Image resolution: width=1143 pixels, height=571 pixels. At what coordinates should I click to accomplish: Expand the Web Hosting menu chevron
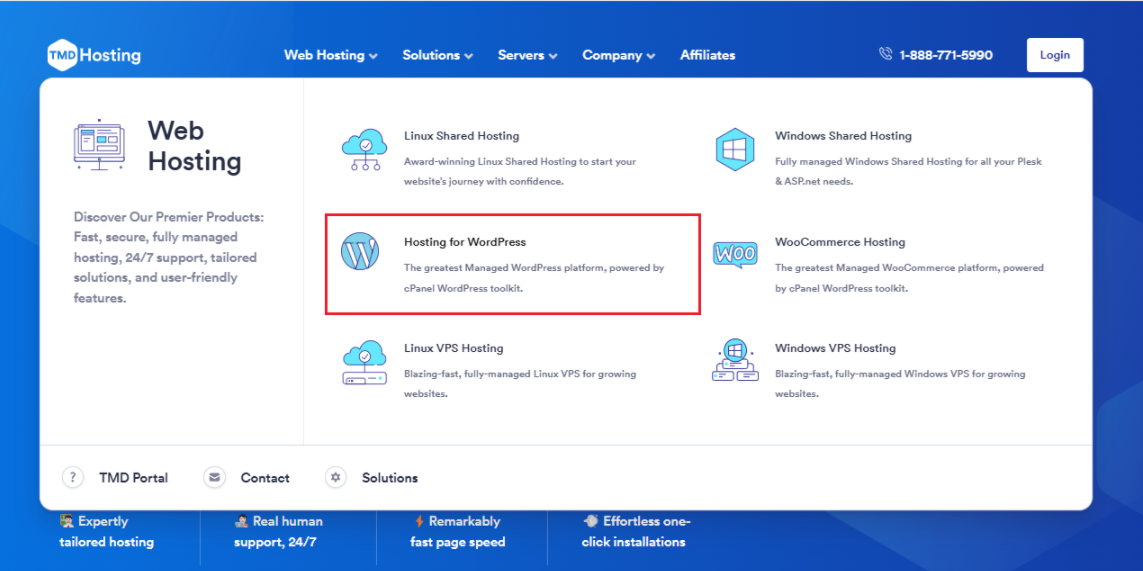pyautogui.click(x=373, y=56)
